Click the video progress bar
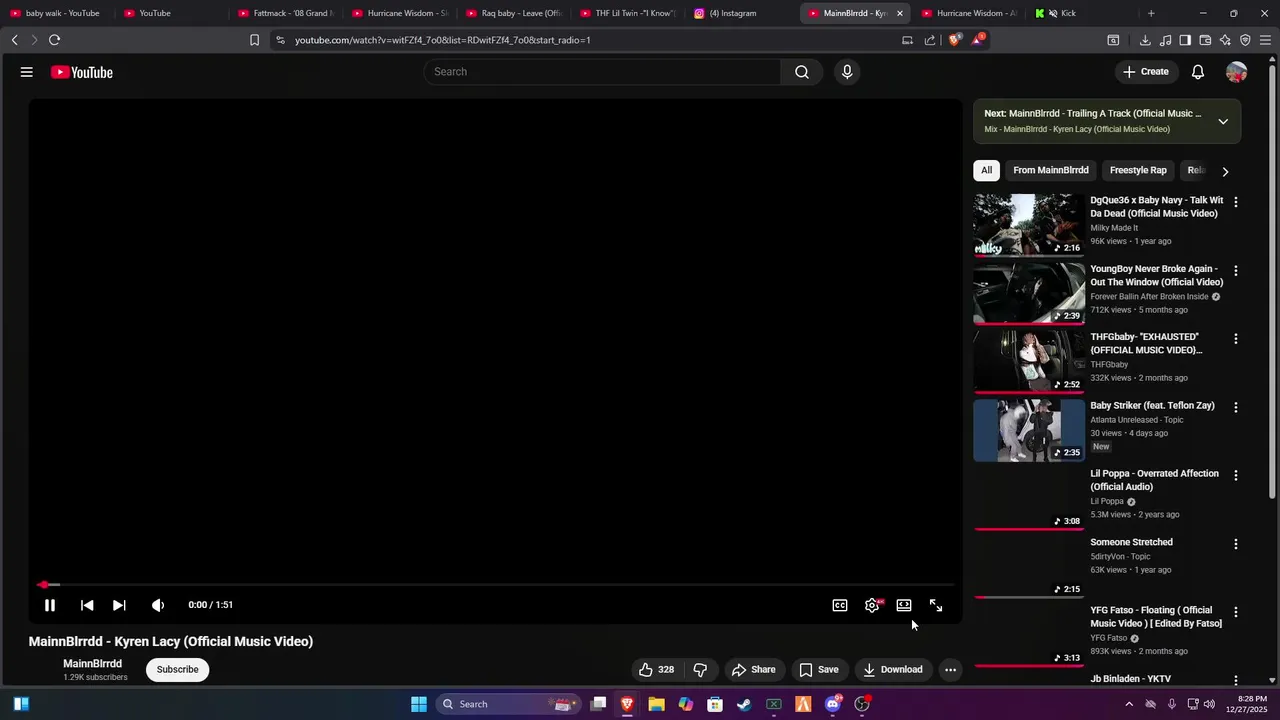 [x=495, y=585]
